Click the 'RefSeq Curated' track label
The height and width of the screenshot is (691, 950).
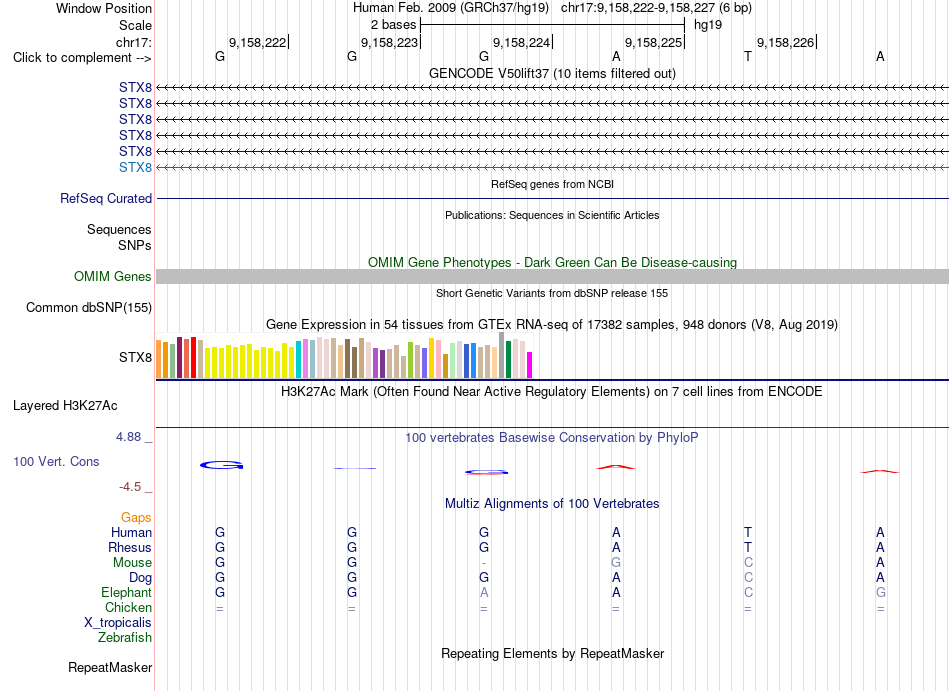(x=106, y=199)
